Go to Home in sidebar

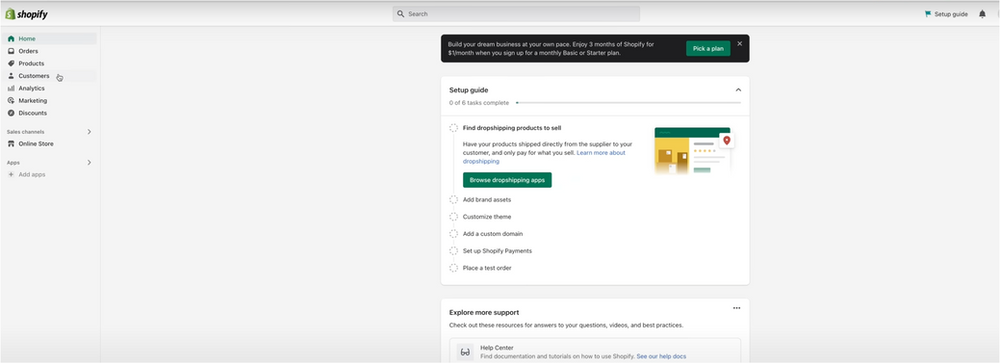coord(50,39)
